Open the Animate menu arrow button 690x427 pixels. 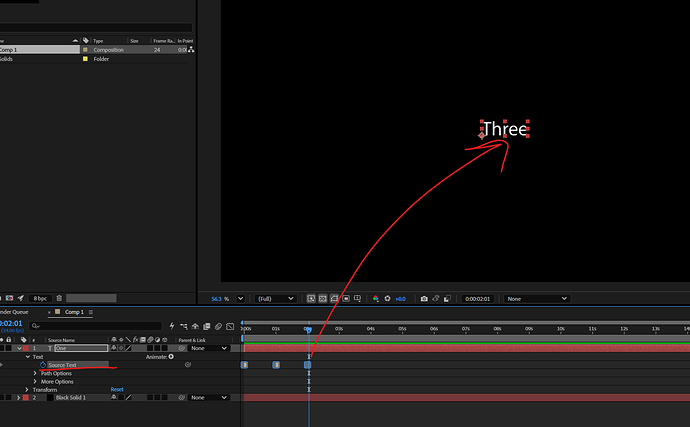(x=171, y=357)
